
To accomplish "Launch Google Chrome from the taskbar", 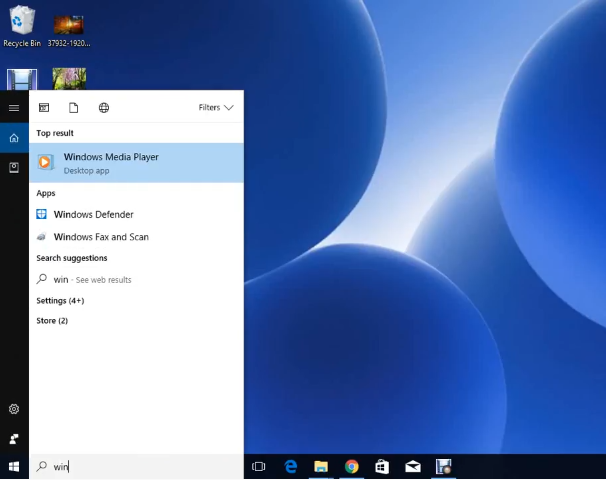I will (x=351, y=466).
